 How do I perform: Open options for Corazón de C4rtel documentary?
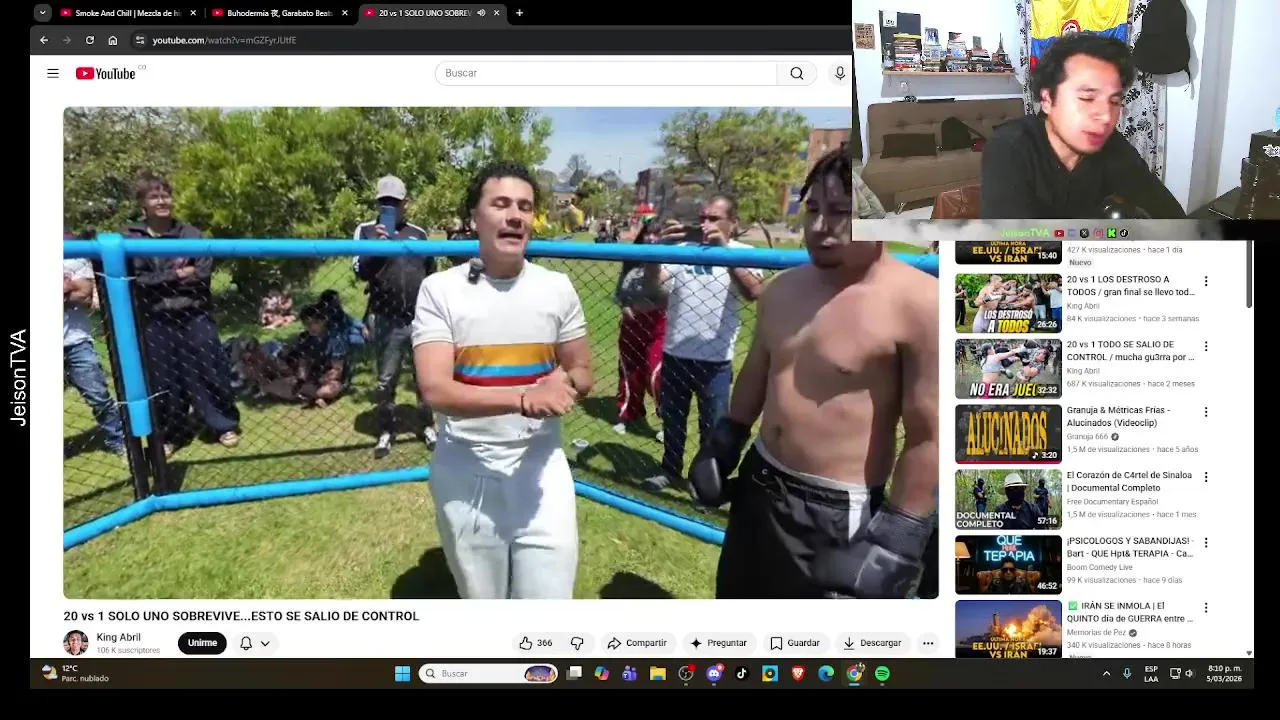tap(1206, 477)
